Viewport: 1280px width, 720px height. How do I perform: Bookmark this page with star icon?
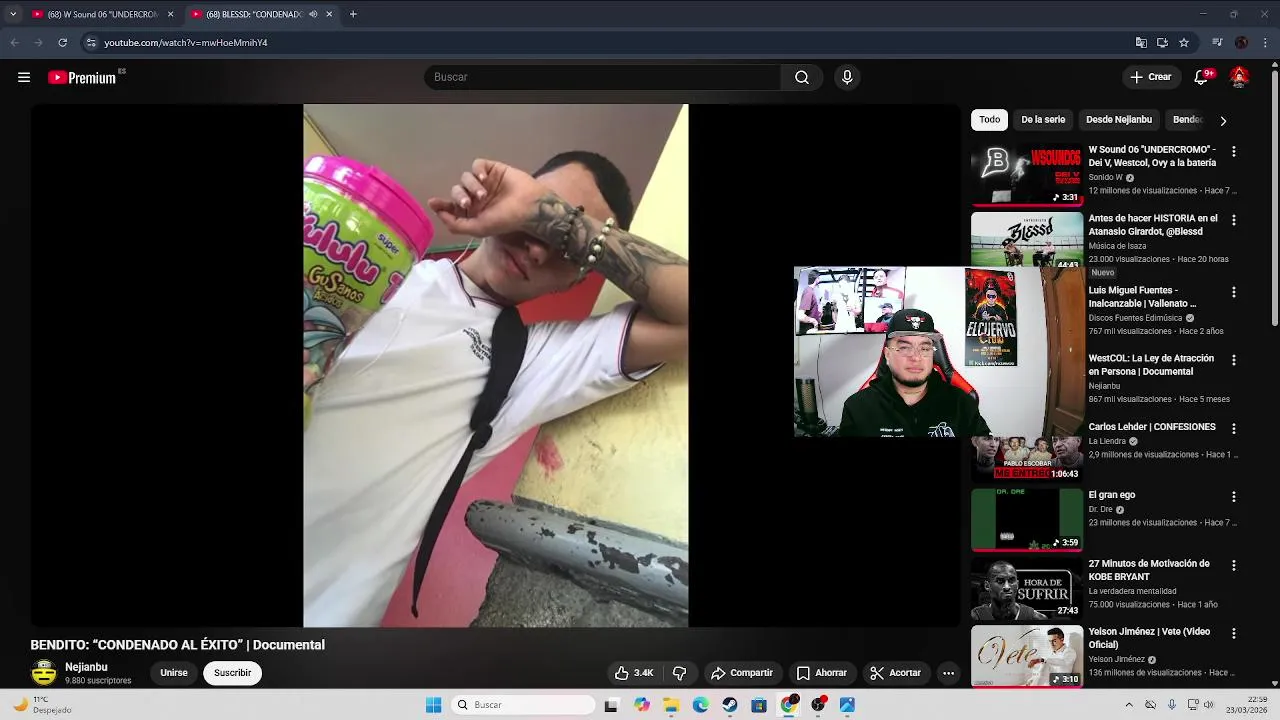[x=1184, y=43]
